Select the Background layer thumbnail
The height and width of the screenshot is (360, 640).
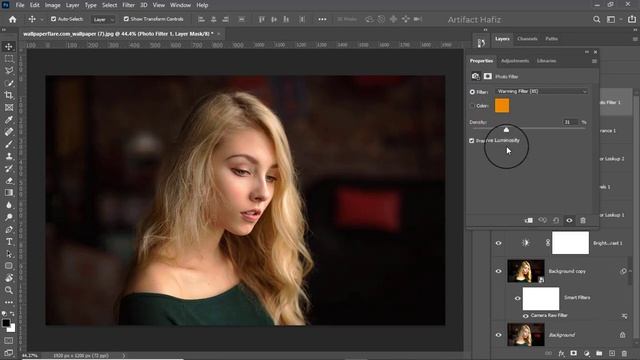(526, 335)
